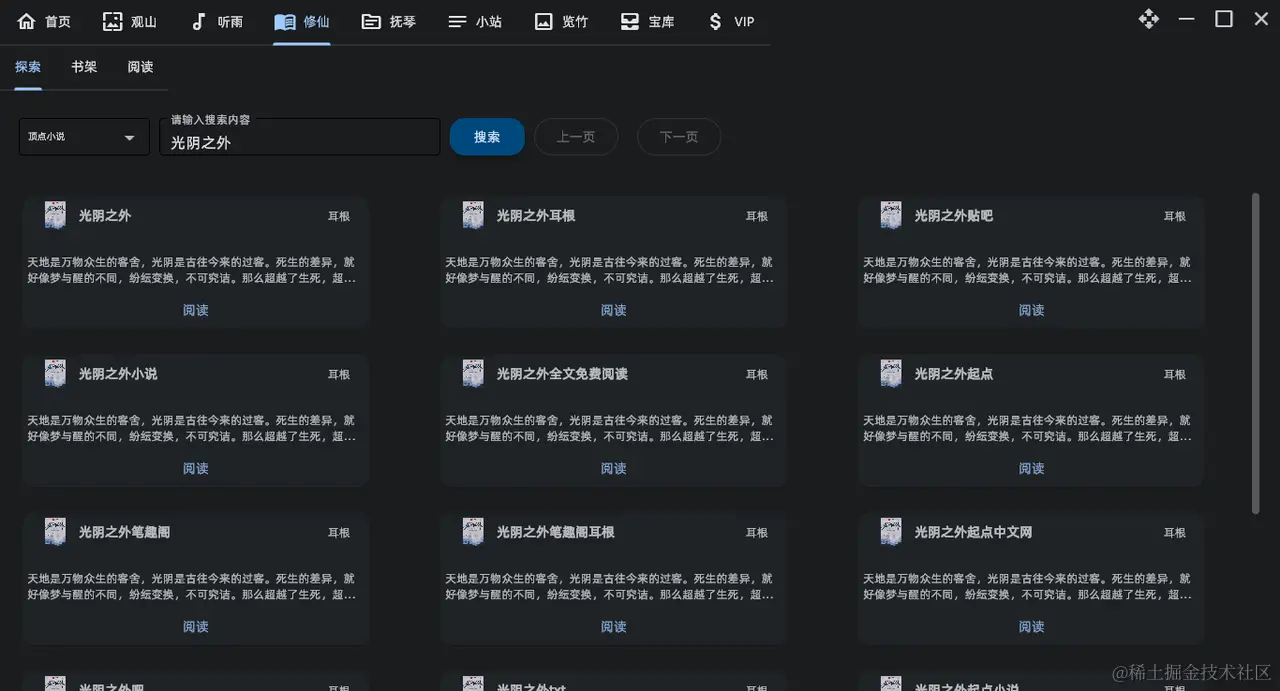Image resolution: width=1280 pixels, height=691 pixels.
Task: Click the title 光阴之外全文免费阅读
Action: click(x=562, y=374)
